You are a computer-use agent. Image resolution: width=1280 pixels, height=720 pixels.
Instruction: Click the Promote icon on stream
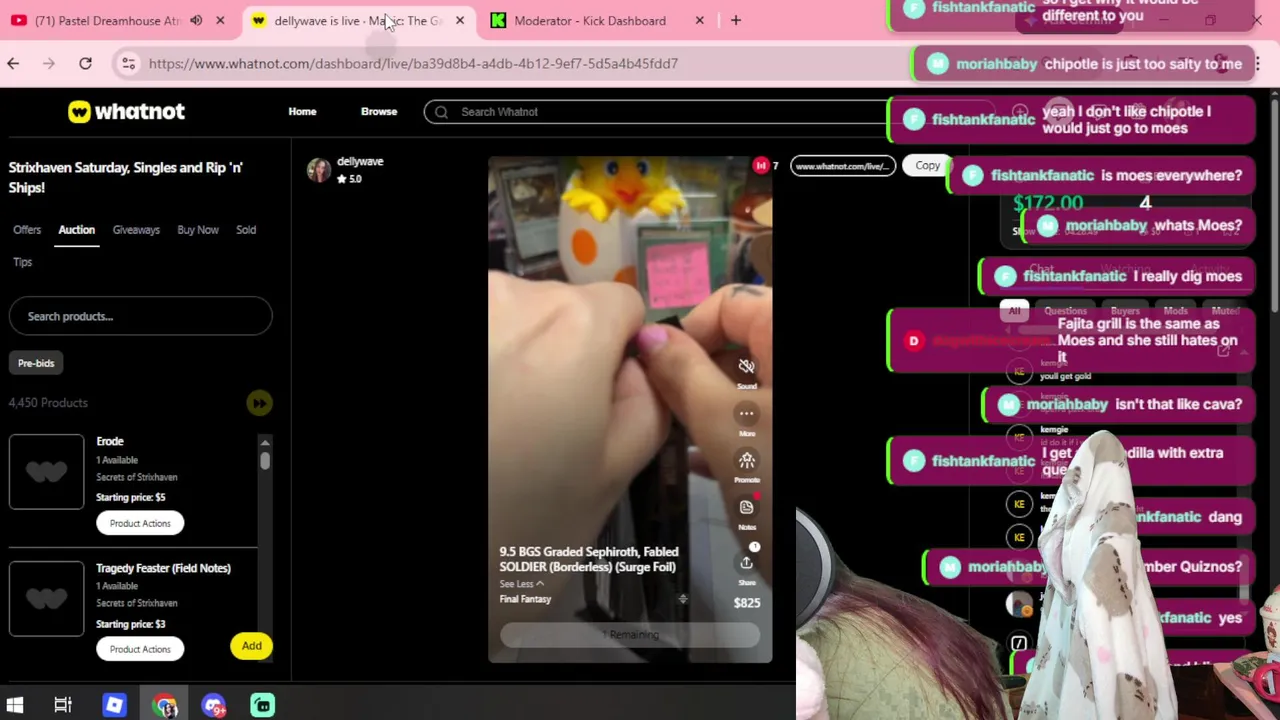pos(746,460)
